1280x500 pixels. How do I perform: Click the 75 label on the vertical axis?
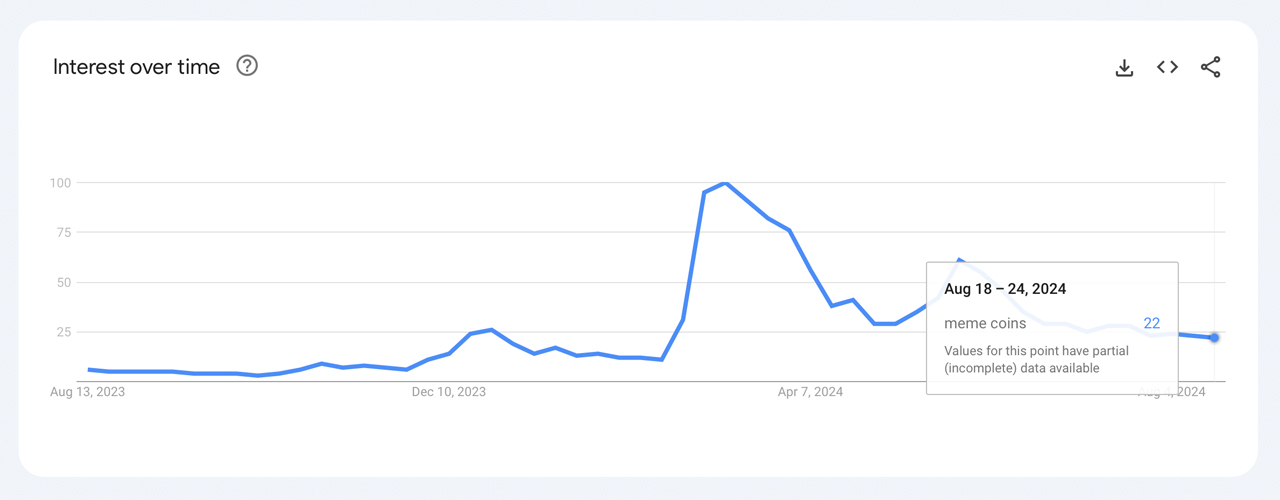point(63,233)
